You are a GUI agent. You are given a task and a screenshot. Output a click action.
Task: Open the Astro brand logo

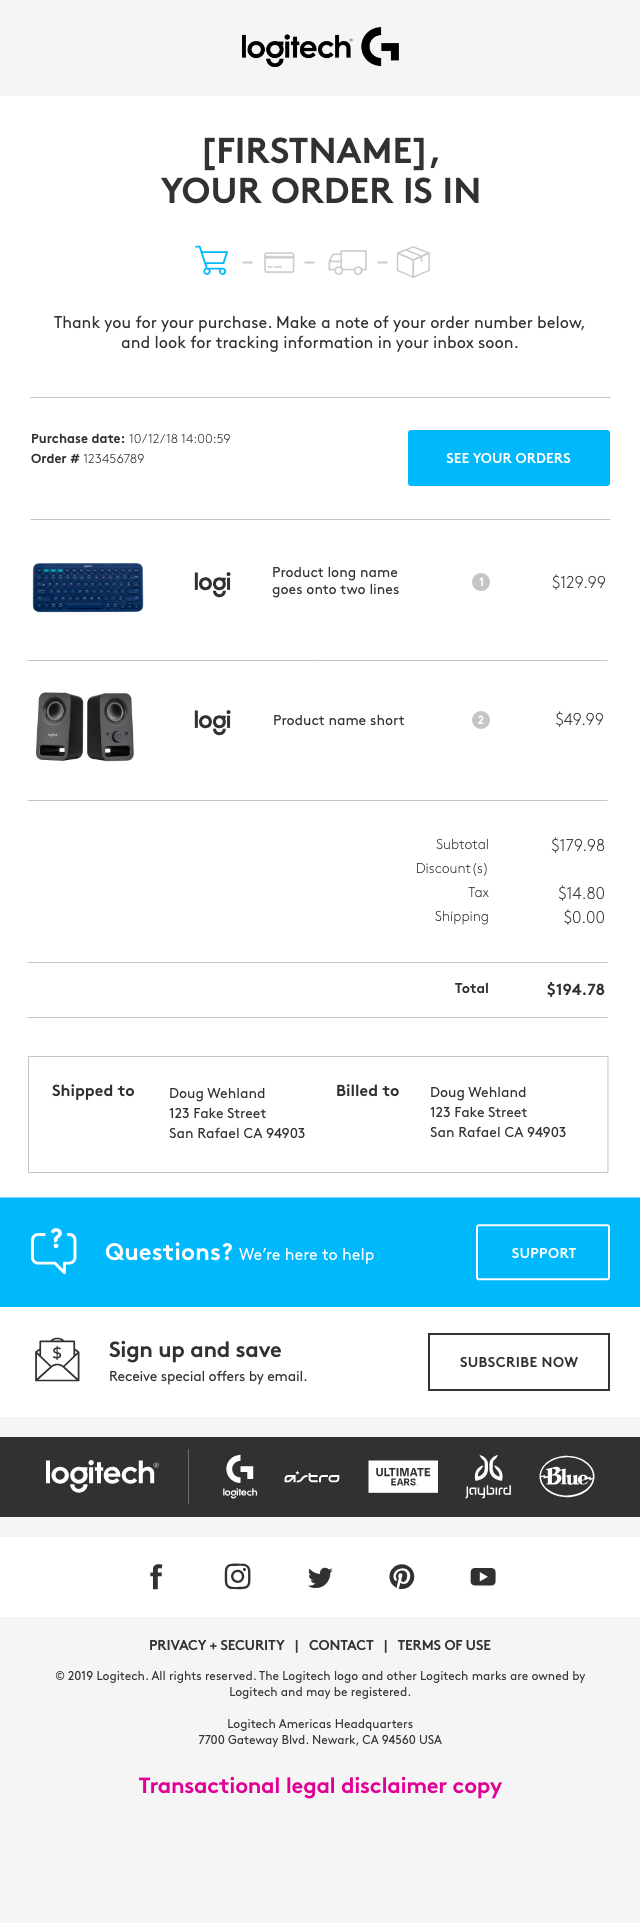click(x=312, y=1477)
